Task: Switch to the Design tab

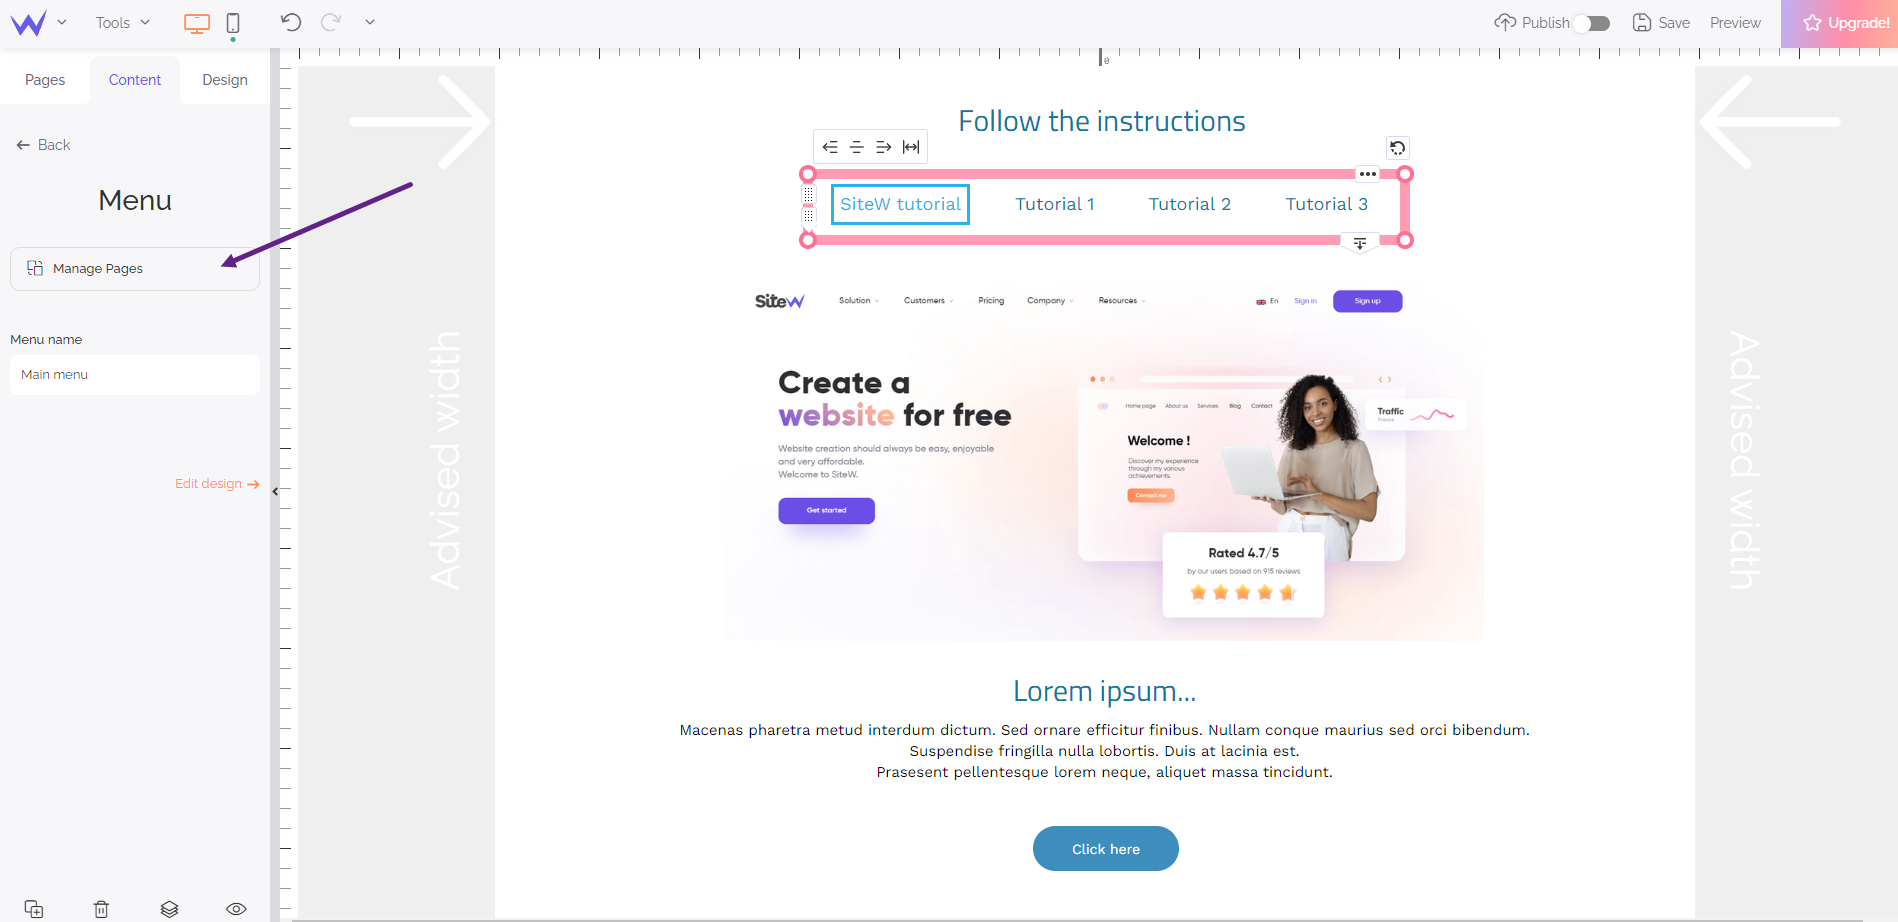Action: 225,80
